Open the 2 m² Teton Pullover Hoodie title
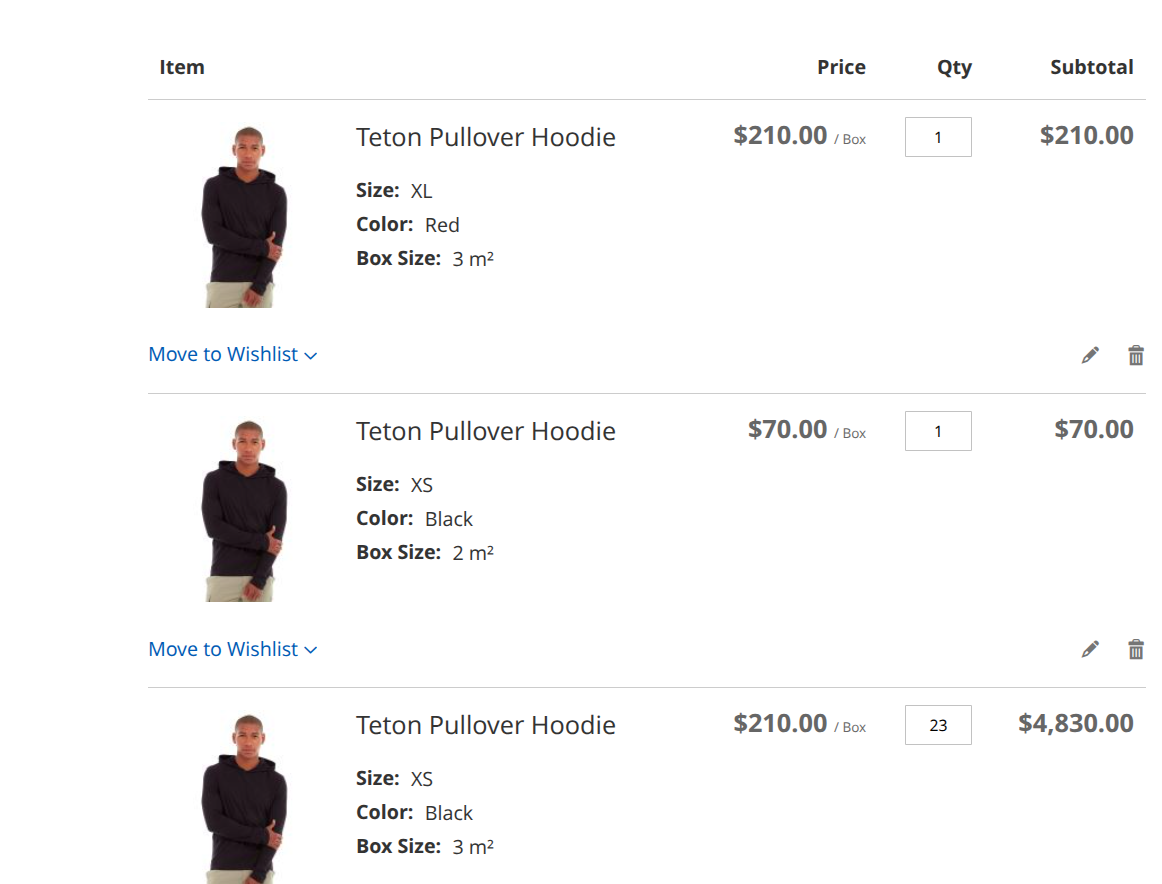The height and width of the screenshot is (884, 1162). [485, 431]
